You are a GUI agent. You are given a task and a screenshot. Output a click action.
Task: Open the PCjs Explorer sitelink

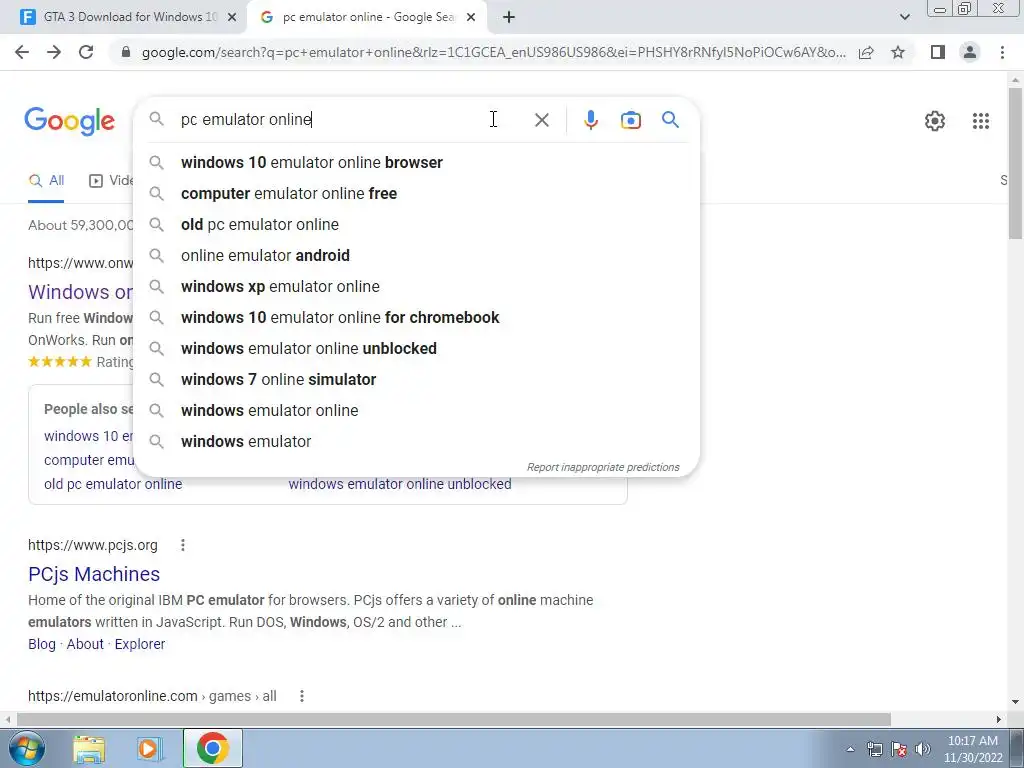[140, 644]
